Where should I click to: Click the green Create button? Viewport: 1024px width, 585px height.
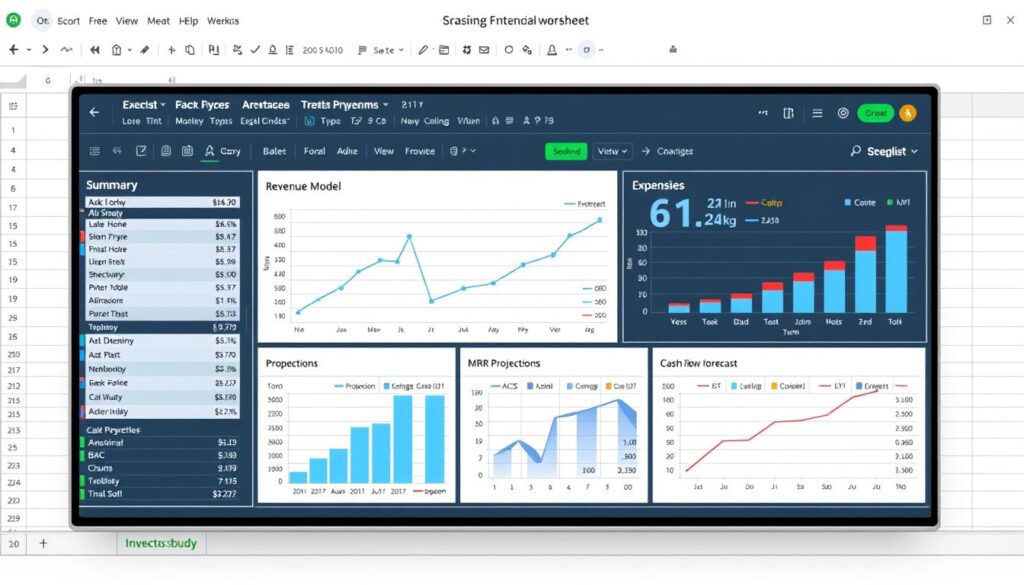click(x=876, y=113)
